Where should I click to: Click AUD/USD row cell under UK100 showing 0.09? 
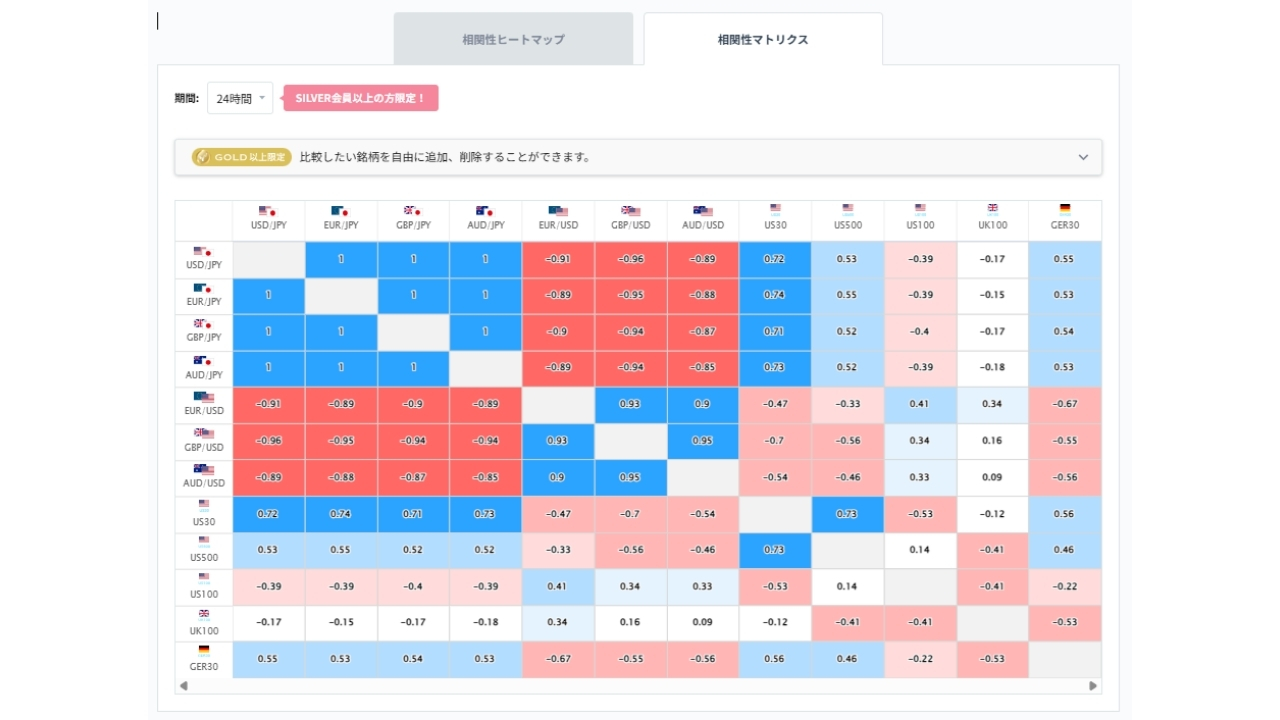tap(992, 478)
